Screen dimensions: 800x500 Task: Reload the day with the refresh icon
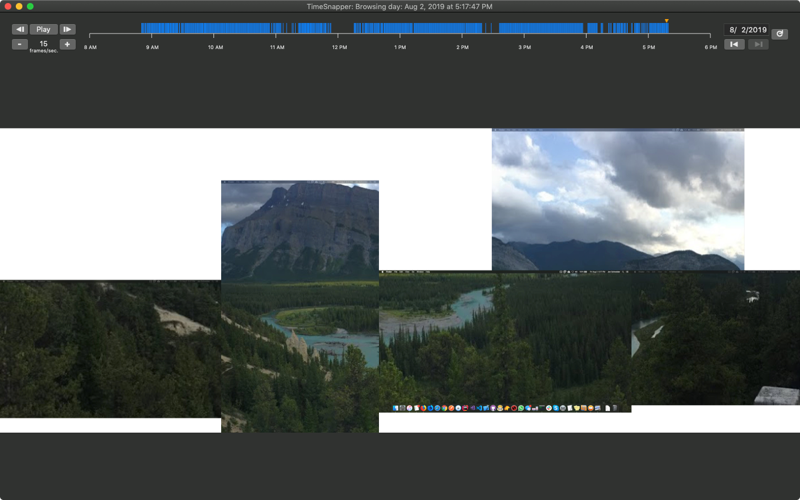coord(779,34)
